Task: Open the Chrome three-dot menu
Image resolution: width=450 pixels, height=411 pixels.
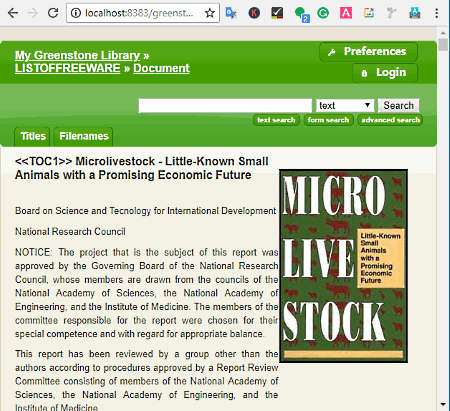Action: [x=437, y=13]
